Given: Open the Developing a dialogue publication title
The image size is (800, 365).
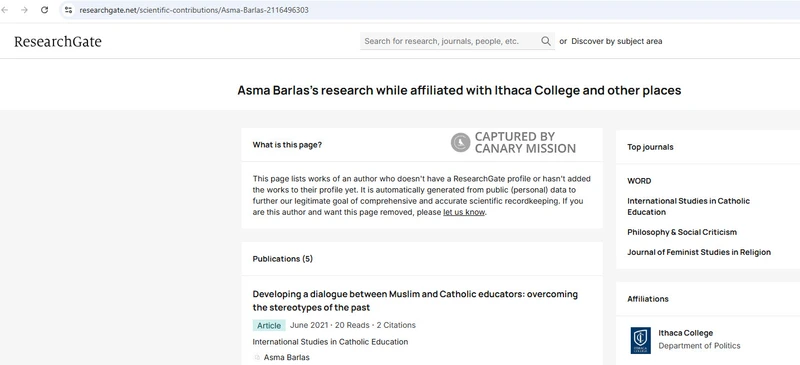Looking at the screenshot, I should [415, 301].
